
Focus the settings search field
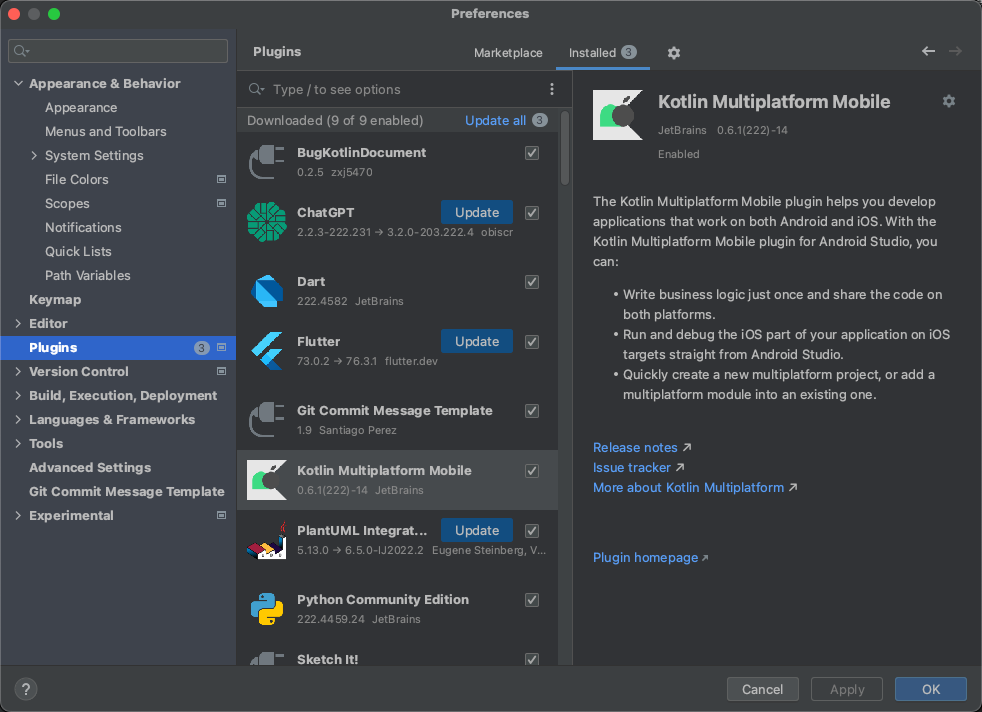click(118, 51)
